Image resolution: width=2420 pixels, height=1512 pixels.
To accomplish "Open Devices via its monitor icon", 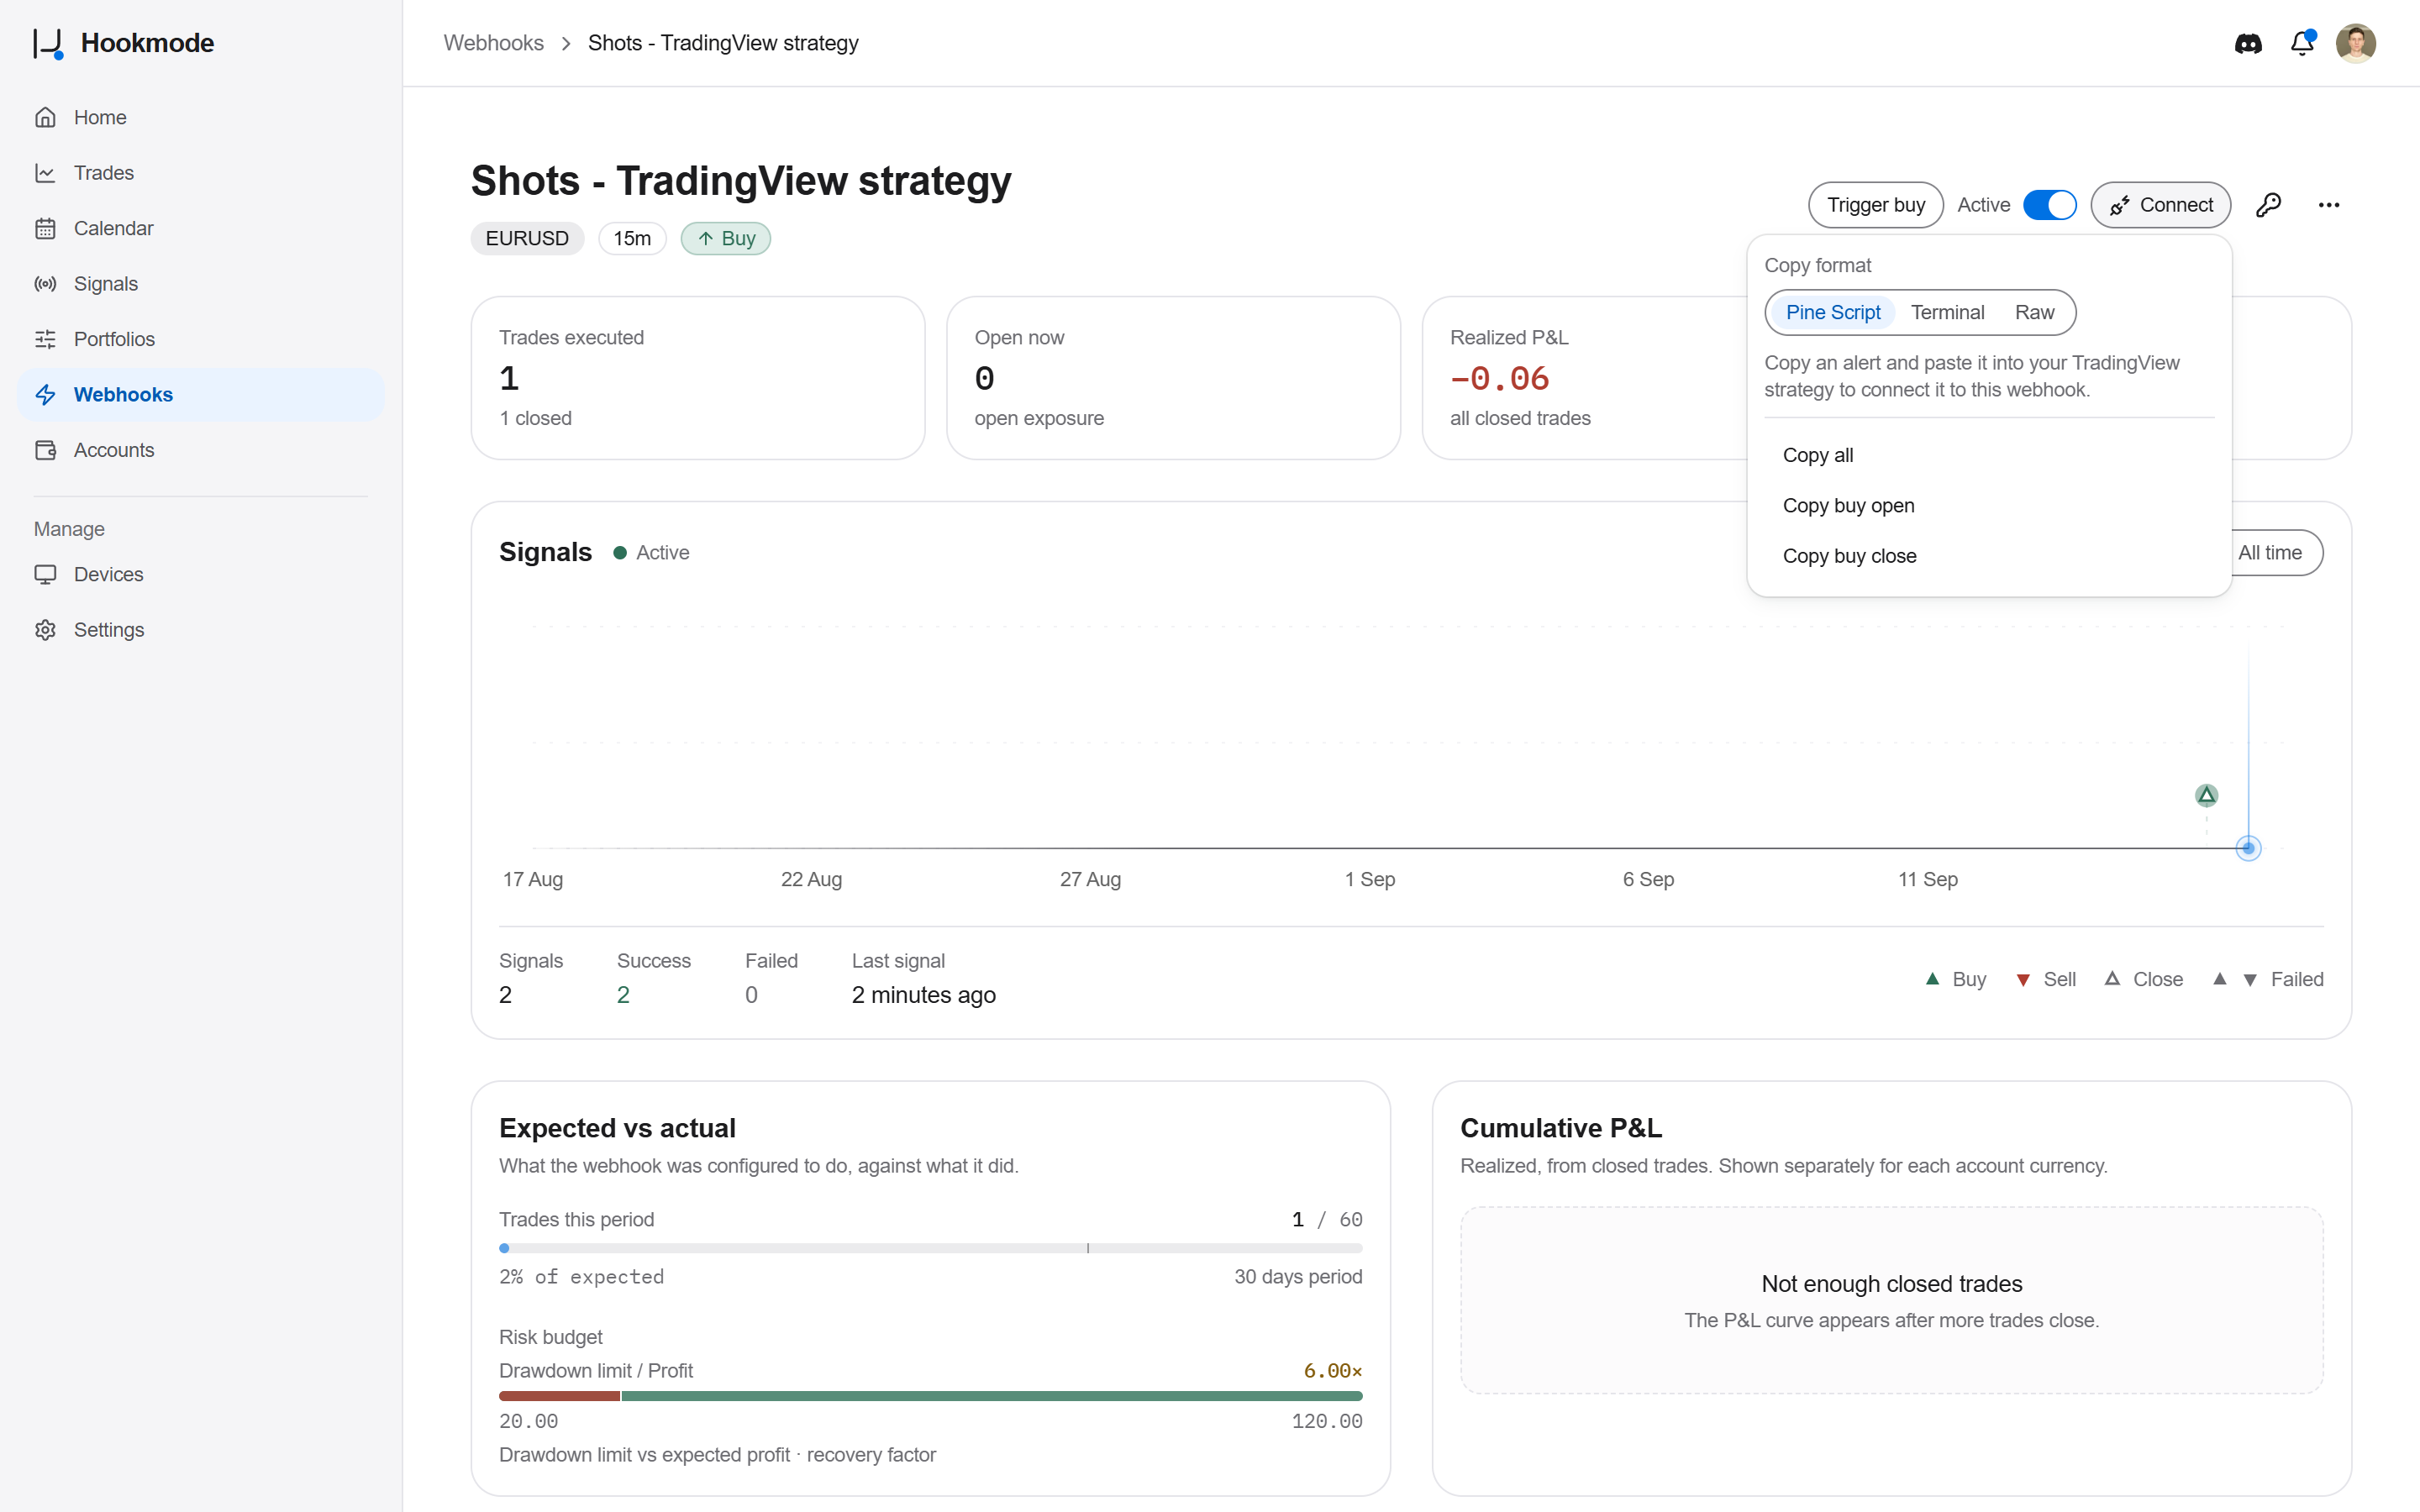I will click(x=45, y=575).
